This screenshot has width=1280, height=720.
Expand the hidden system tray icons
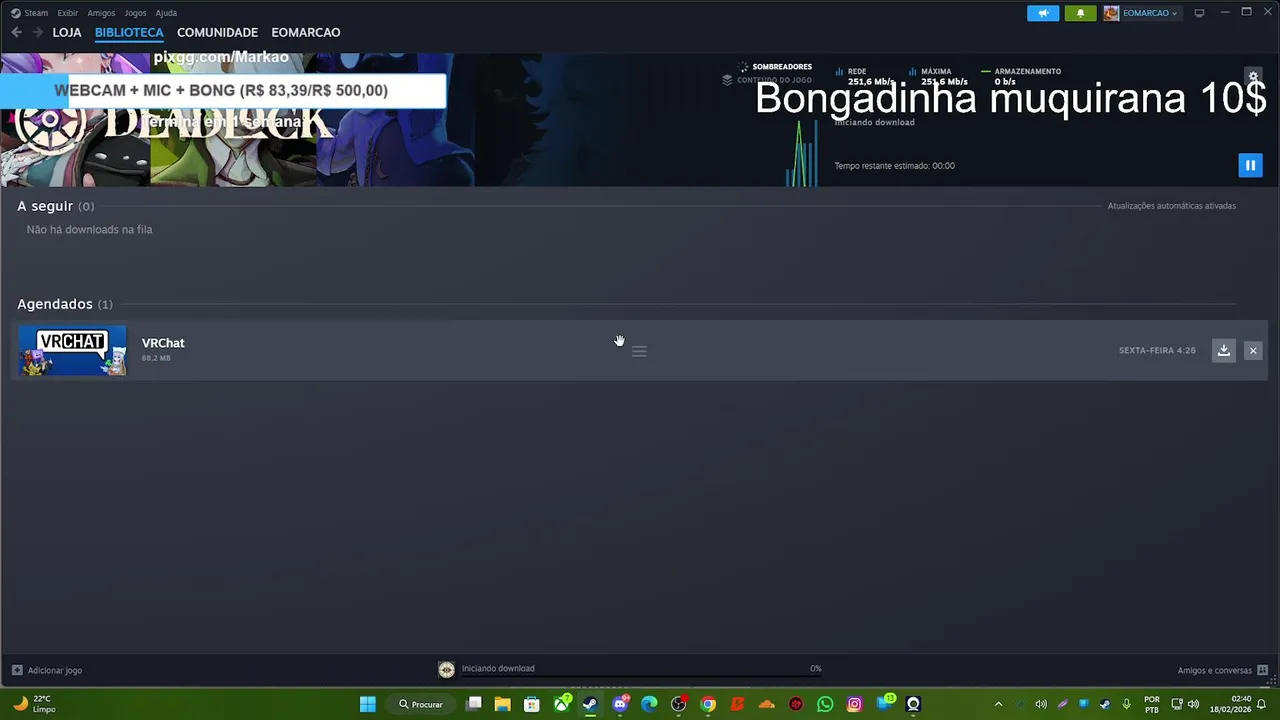tap(998, 704)
